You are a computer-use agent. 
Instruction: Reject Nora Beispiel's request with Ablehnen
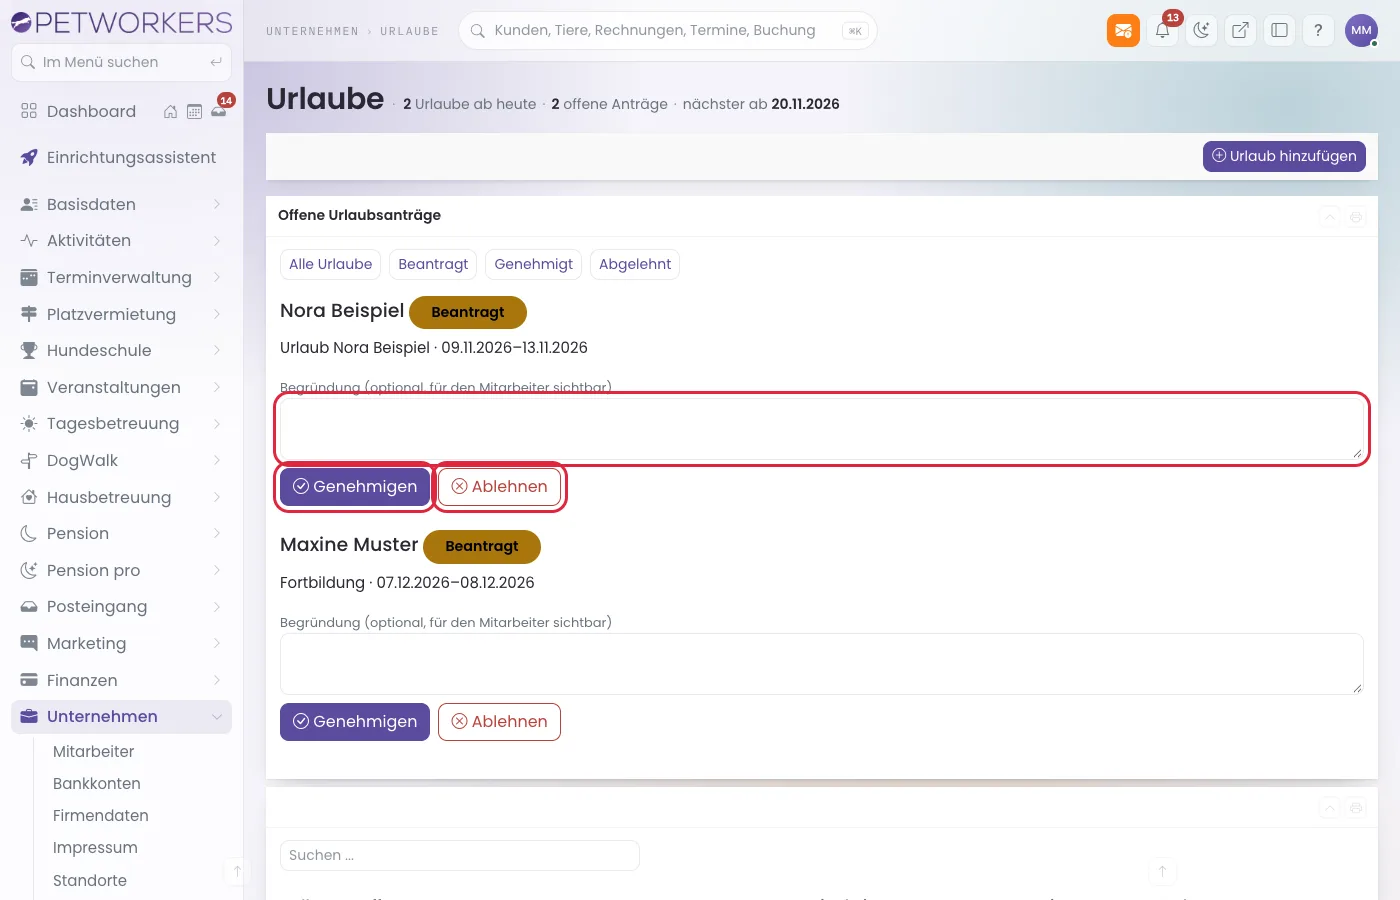pyautogui.click(x=499, y=487)
